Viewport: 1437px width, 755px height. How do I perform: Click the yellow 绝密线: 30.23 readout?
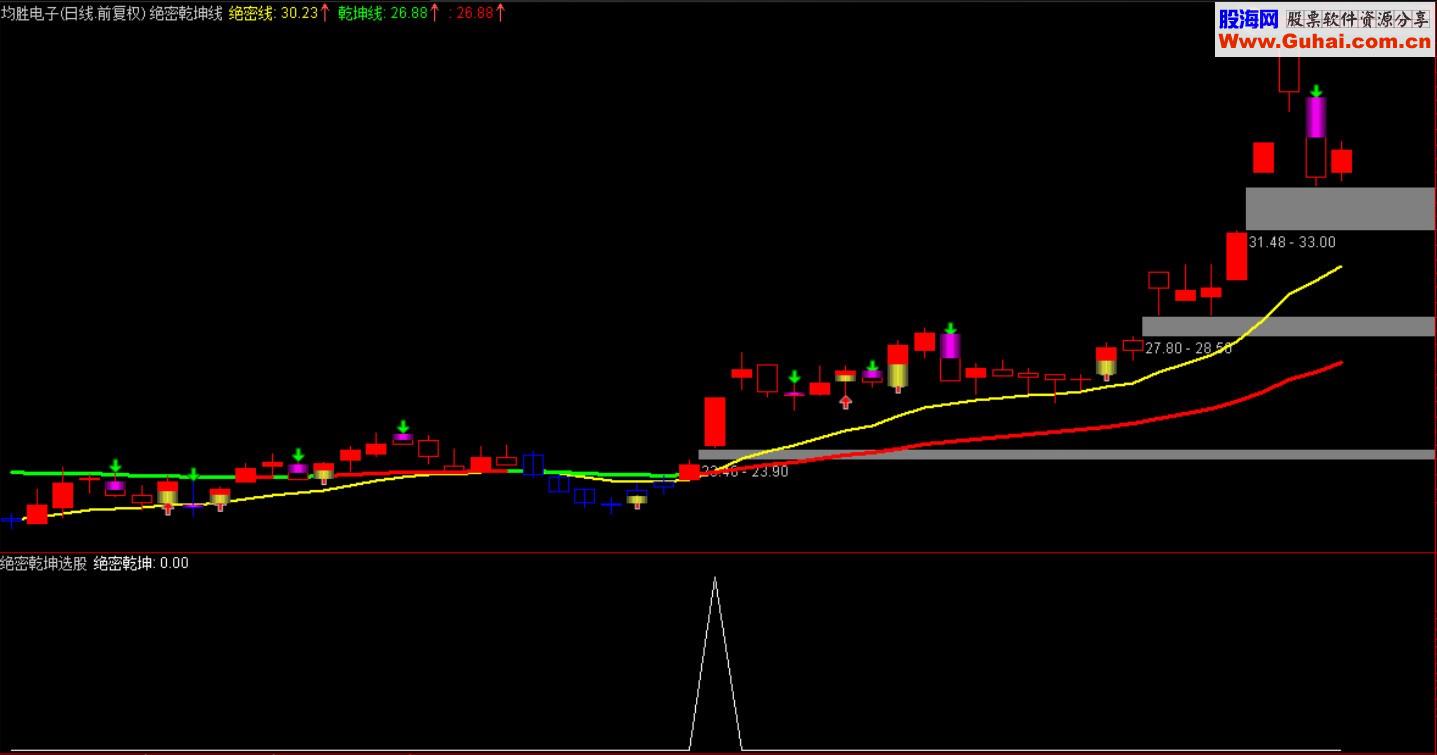273,13
